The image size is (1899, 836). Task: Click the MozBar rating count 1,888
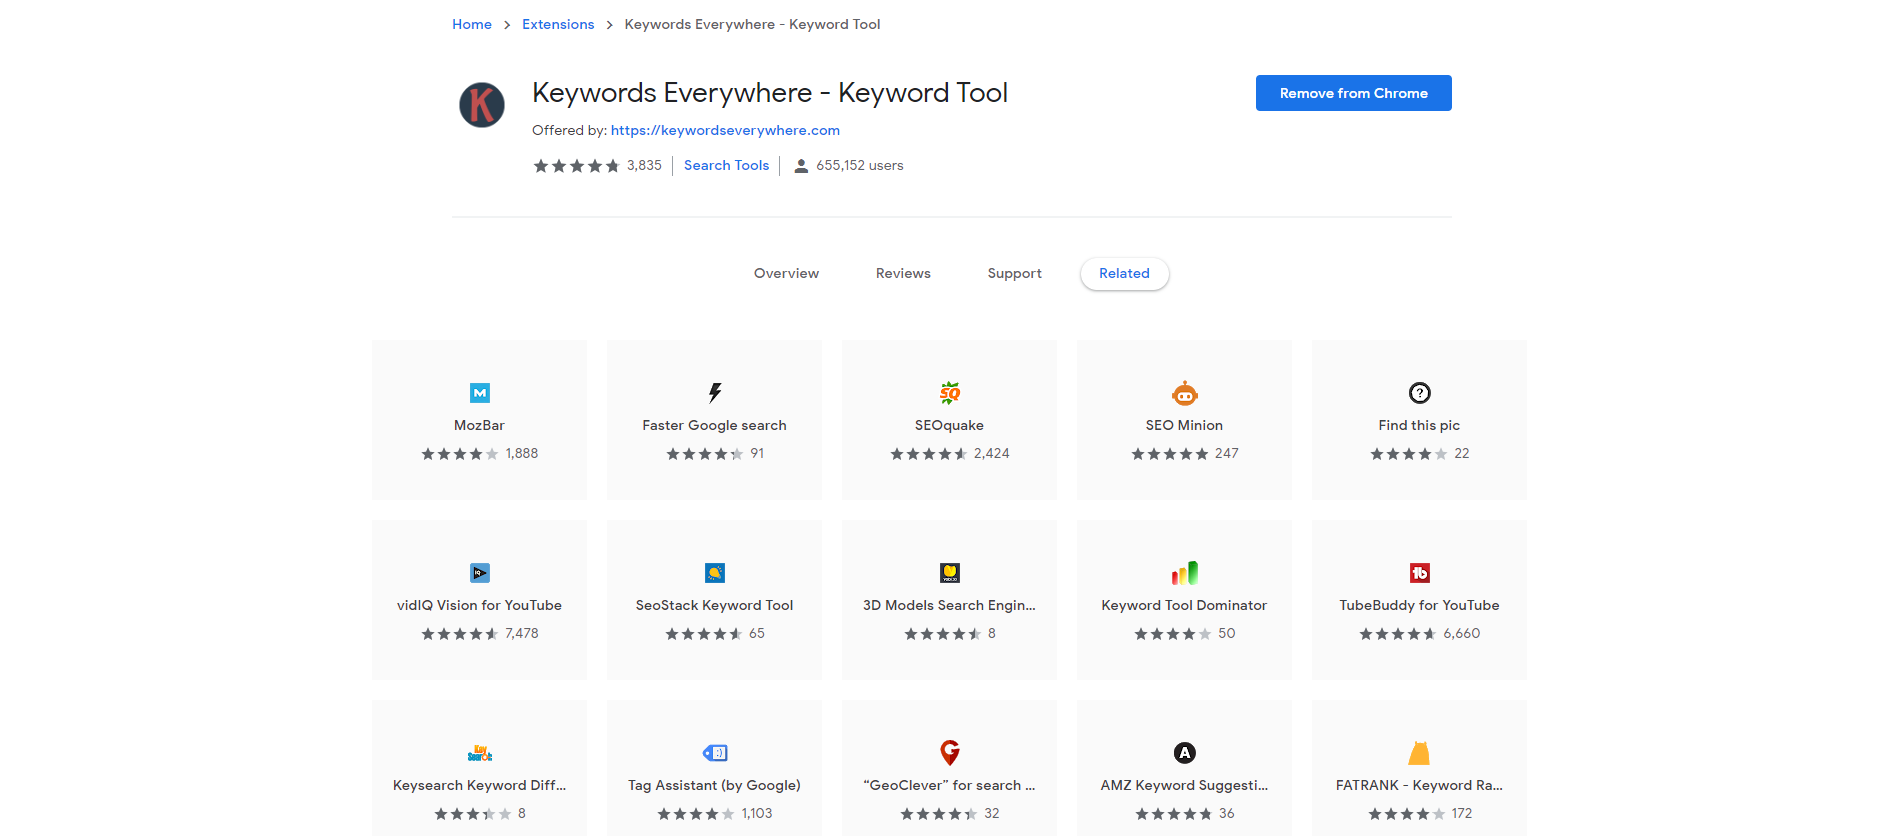[x=522, y=453]
